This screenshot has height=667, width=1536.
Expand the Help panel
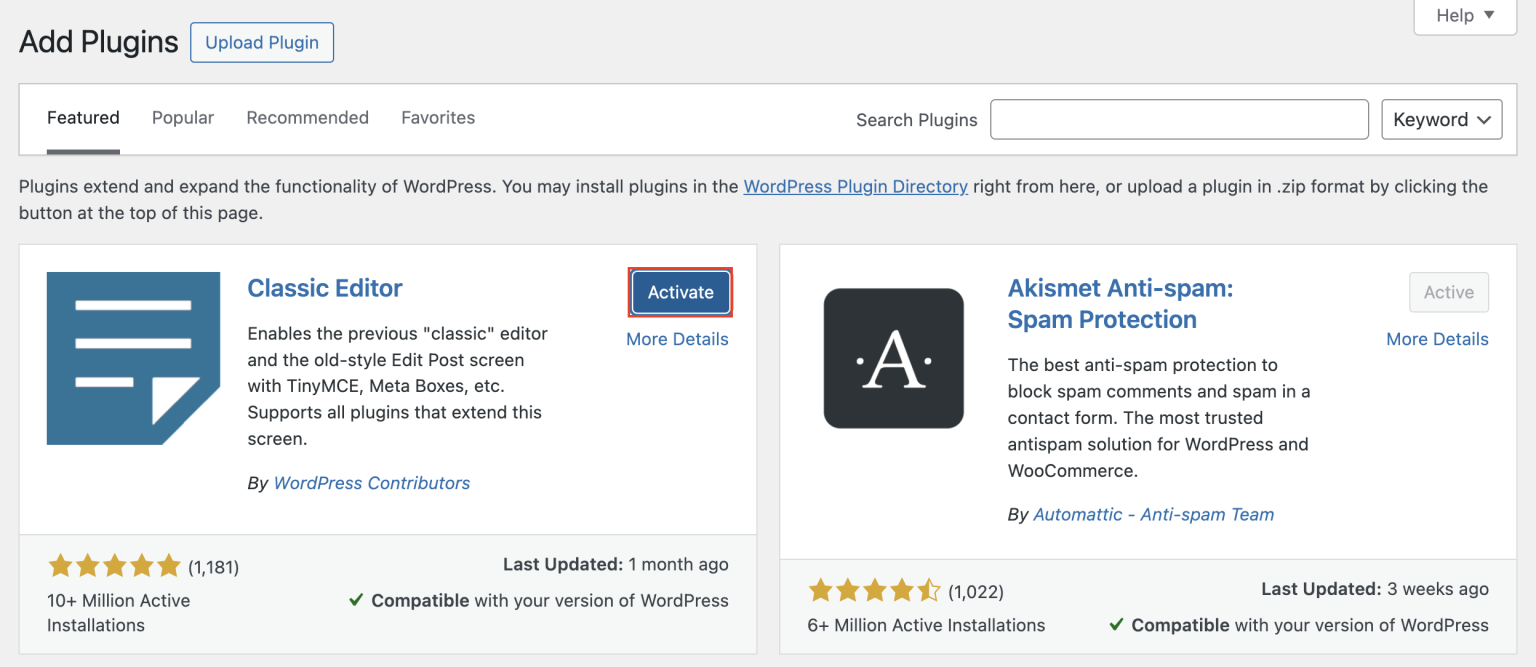(x=1463, y=16)
